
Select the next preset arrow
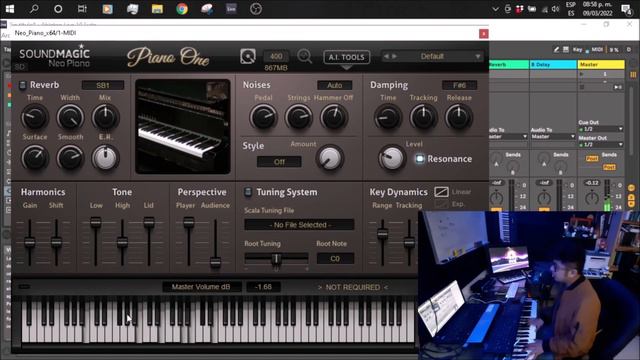pyautogui.click(x=394, y=56)
